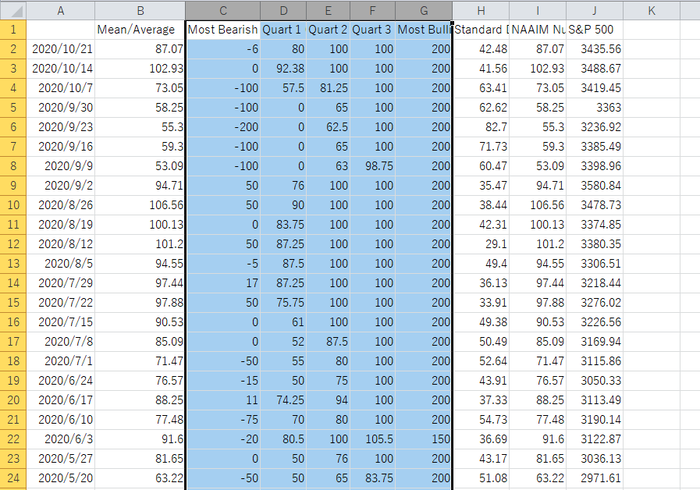The height and width of the screenshot is (490, 700).
Task: Select column C header
Action: (223, 11)
